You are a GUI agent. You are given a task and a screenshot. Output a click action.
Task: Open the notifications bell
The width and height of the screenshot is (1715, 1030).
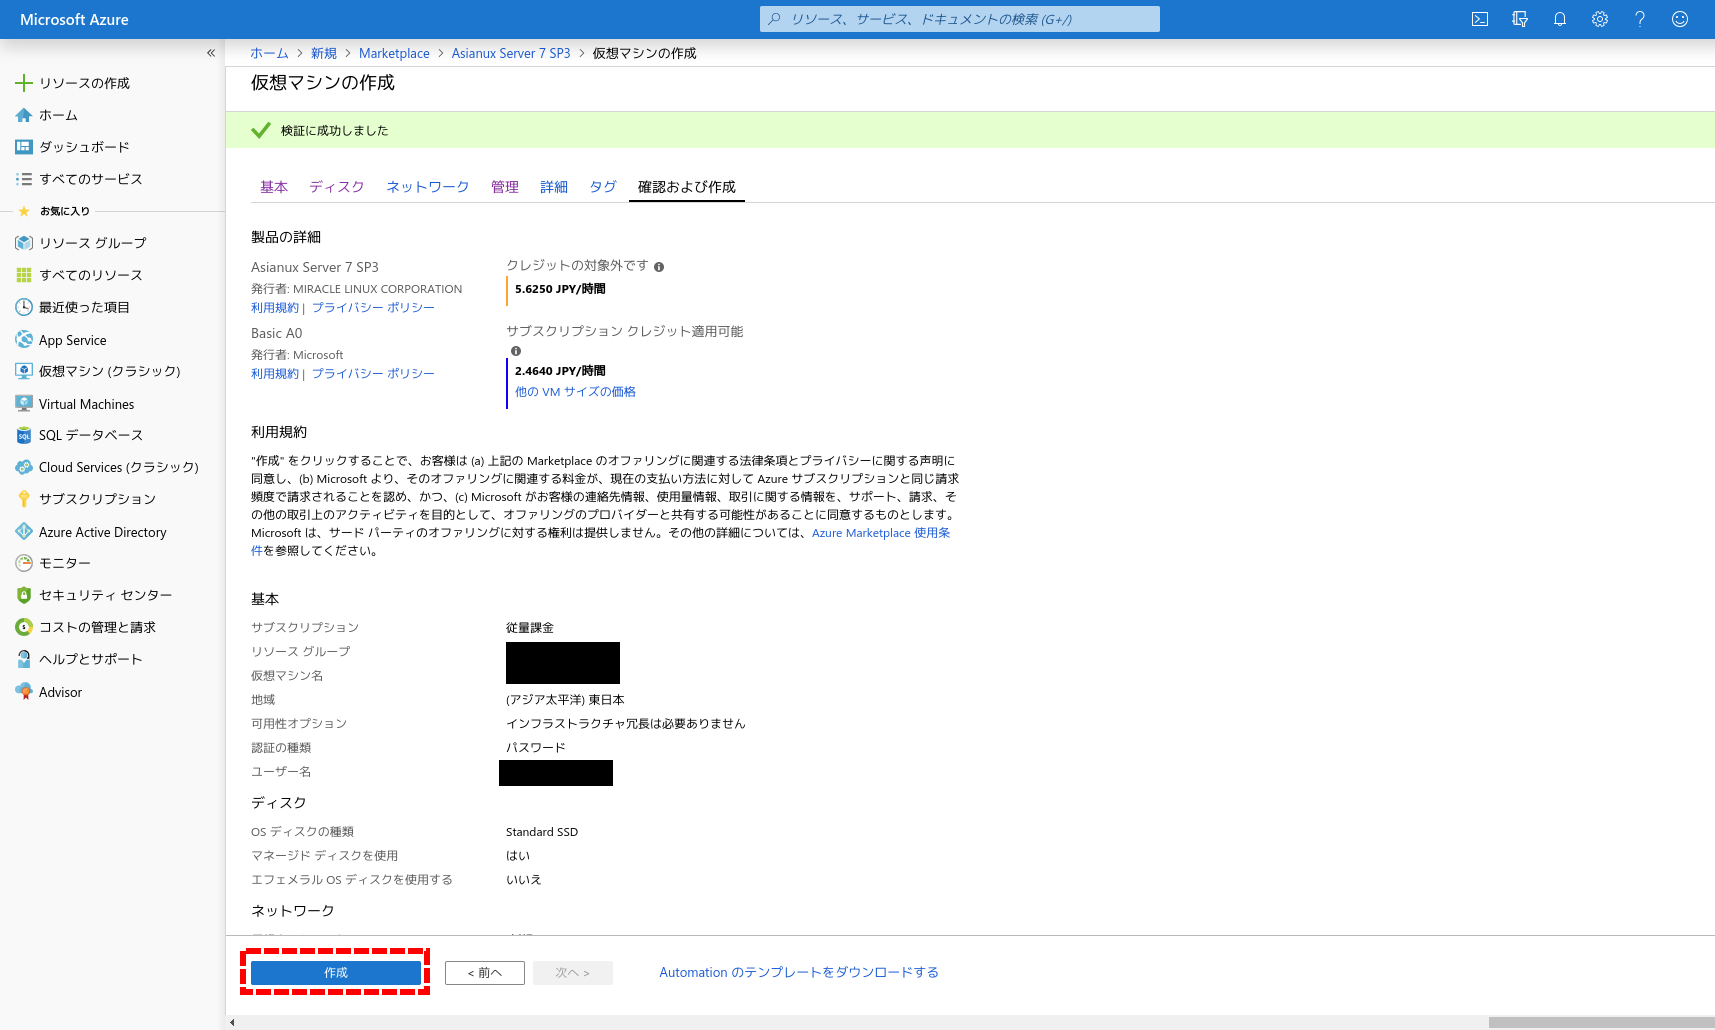pos(1560,19)
